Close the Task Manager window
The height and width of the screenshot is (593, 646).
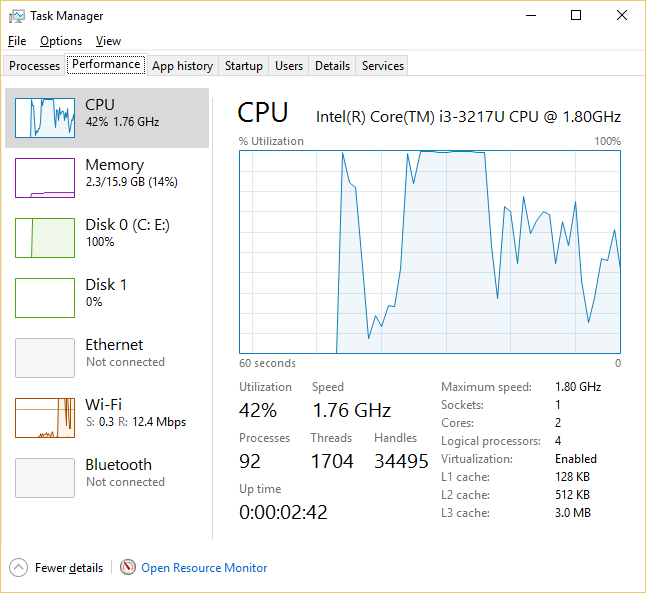coord(622,16)
